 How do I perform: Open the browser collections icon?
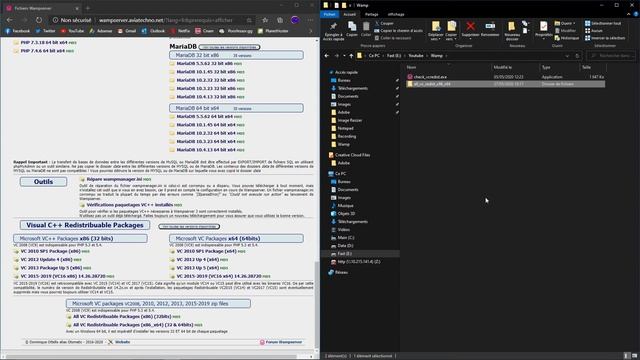pyautogui.click(x=280, y=20)
